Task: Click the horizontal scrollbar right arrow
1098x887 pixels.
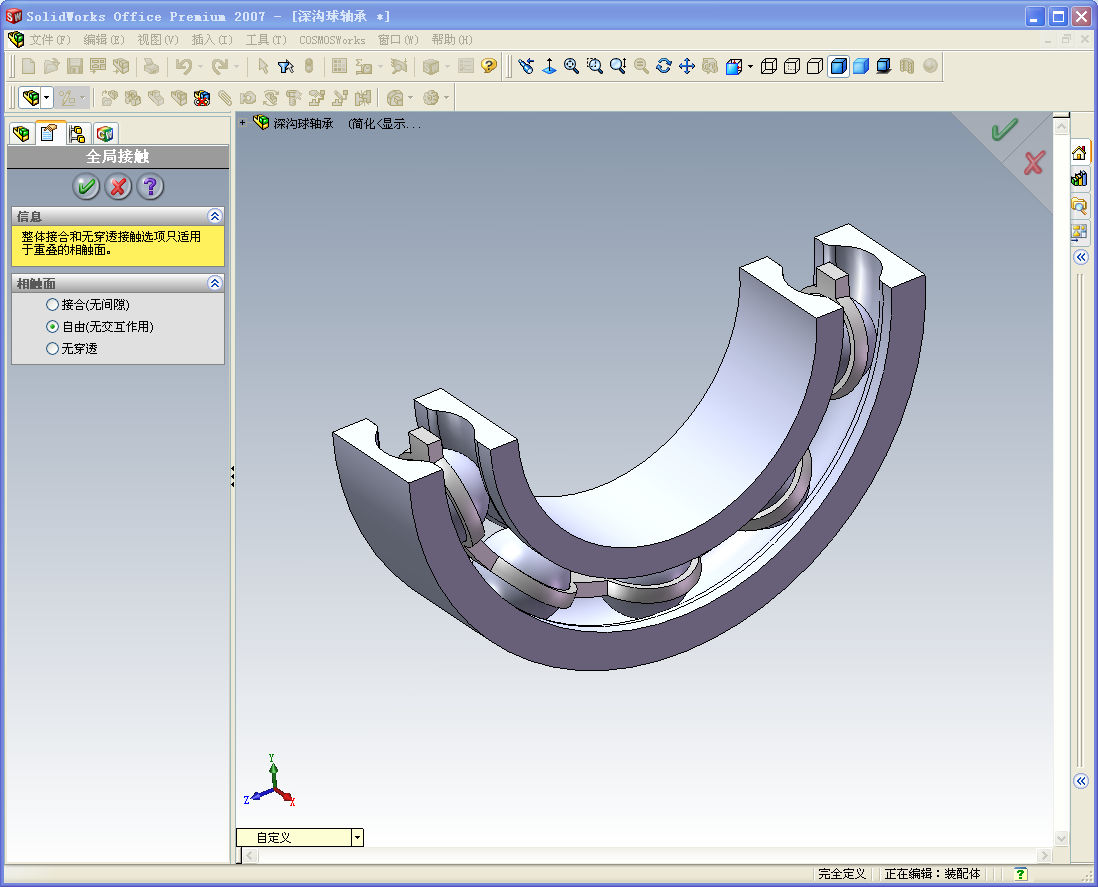Action: point(1045,855)
